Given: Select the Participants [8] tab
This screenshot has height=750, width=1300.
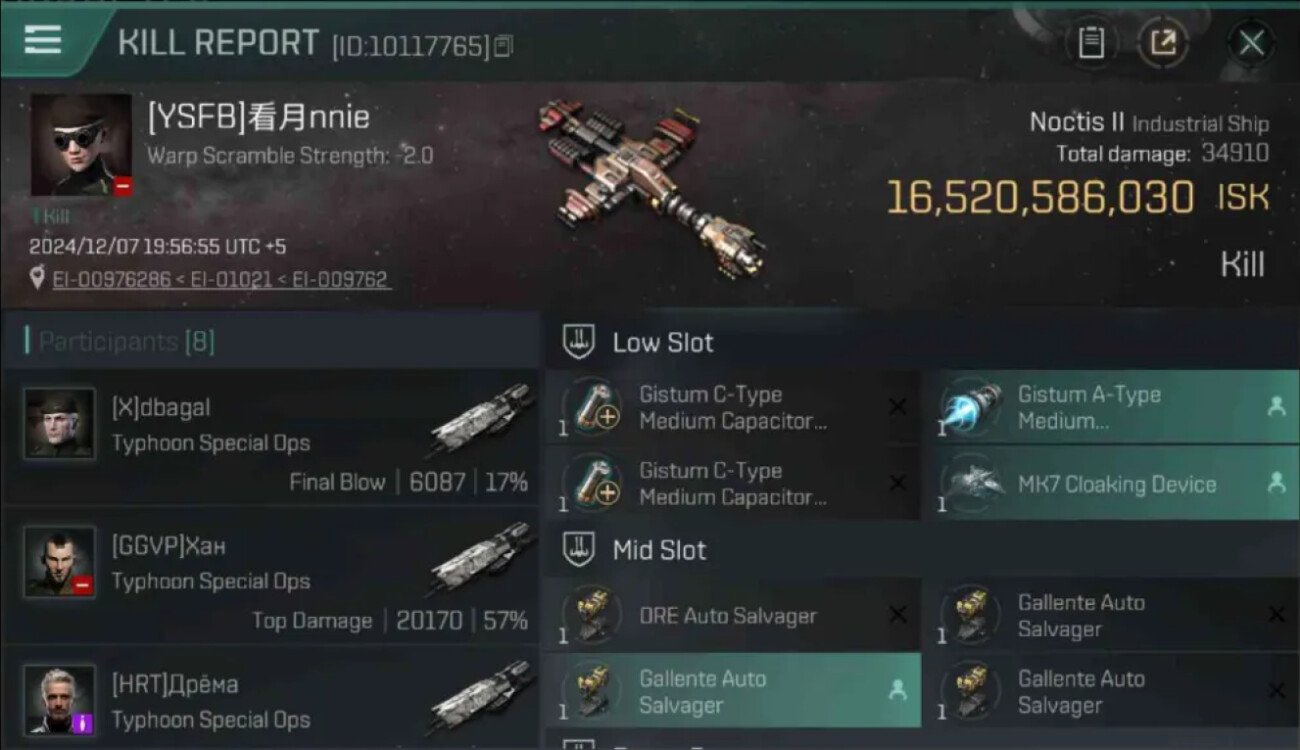Looking at the screenshot, I should coord(120,342).
